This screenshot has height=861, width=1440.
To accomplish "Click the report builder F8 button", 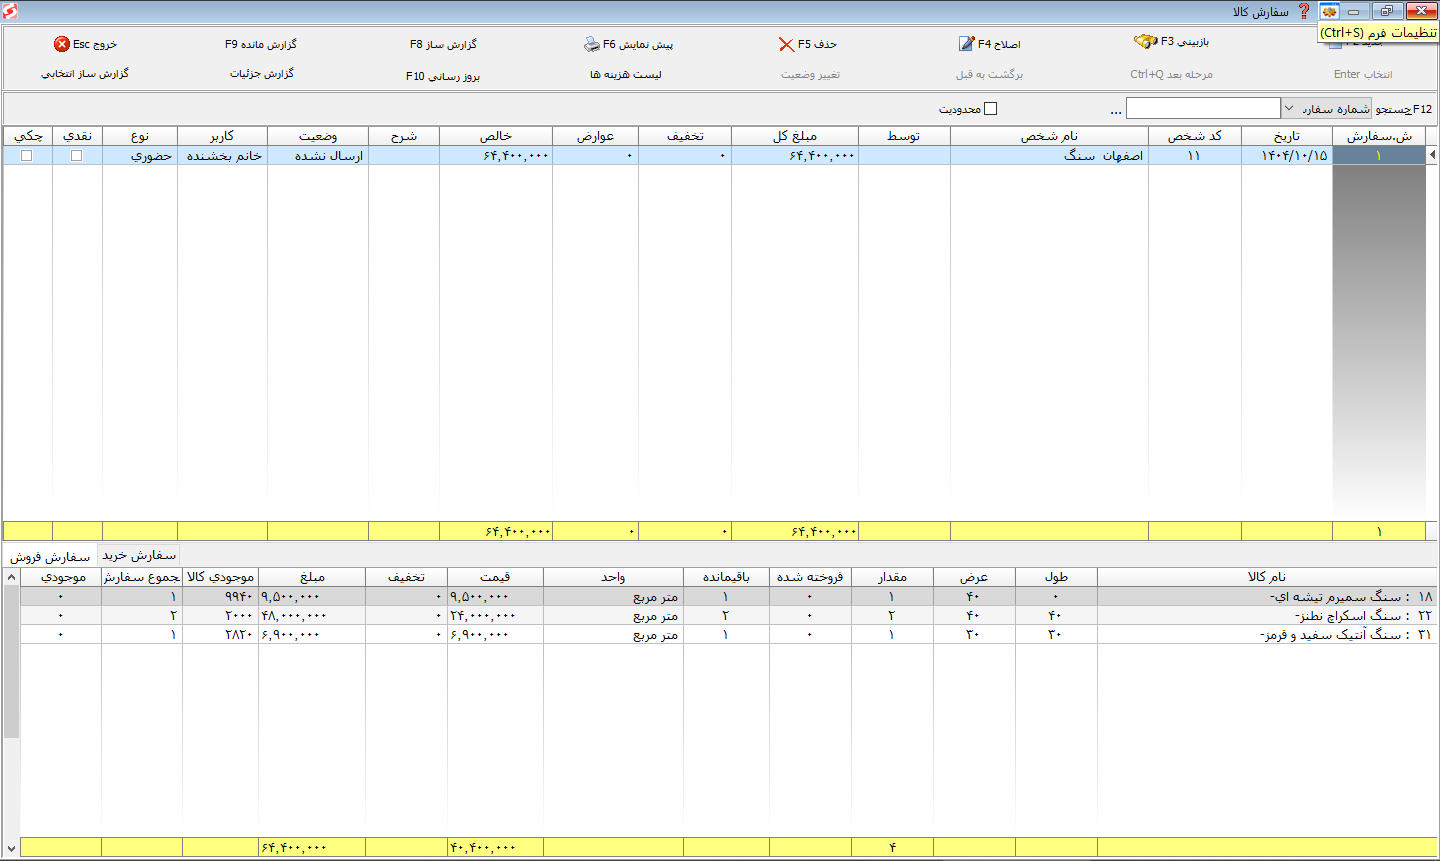I will 443,44.
